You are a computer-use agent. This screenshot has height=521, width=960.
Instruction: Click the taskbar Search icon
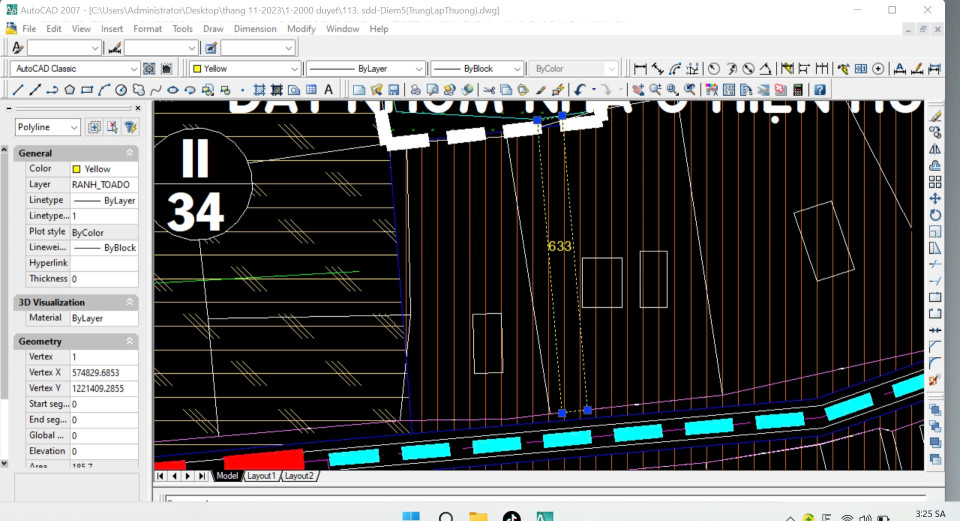446,517
